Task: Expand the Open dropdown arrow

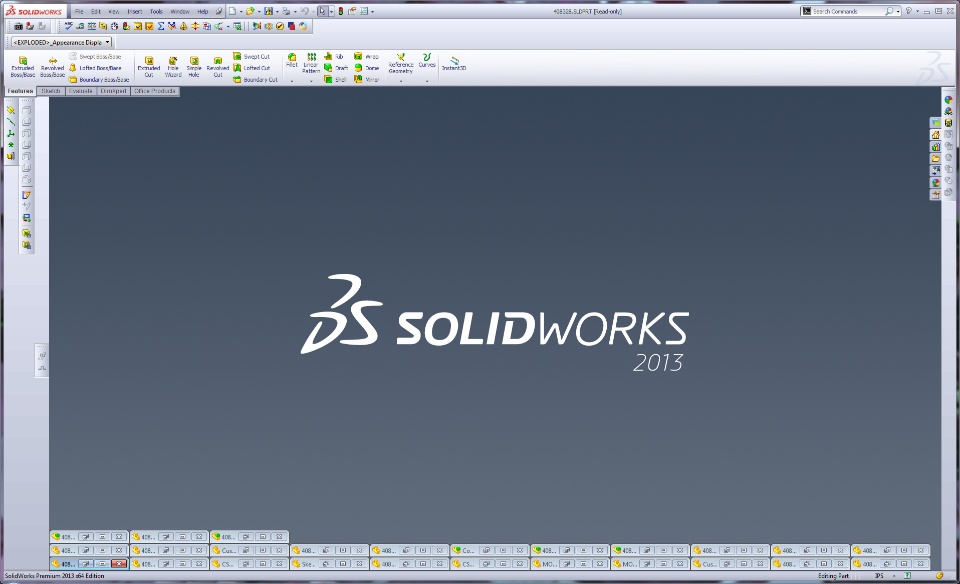Action: [259, 12]
